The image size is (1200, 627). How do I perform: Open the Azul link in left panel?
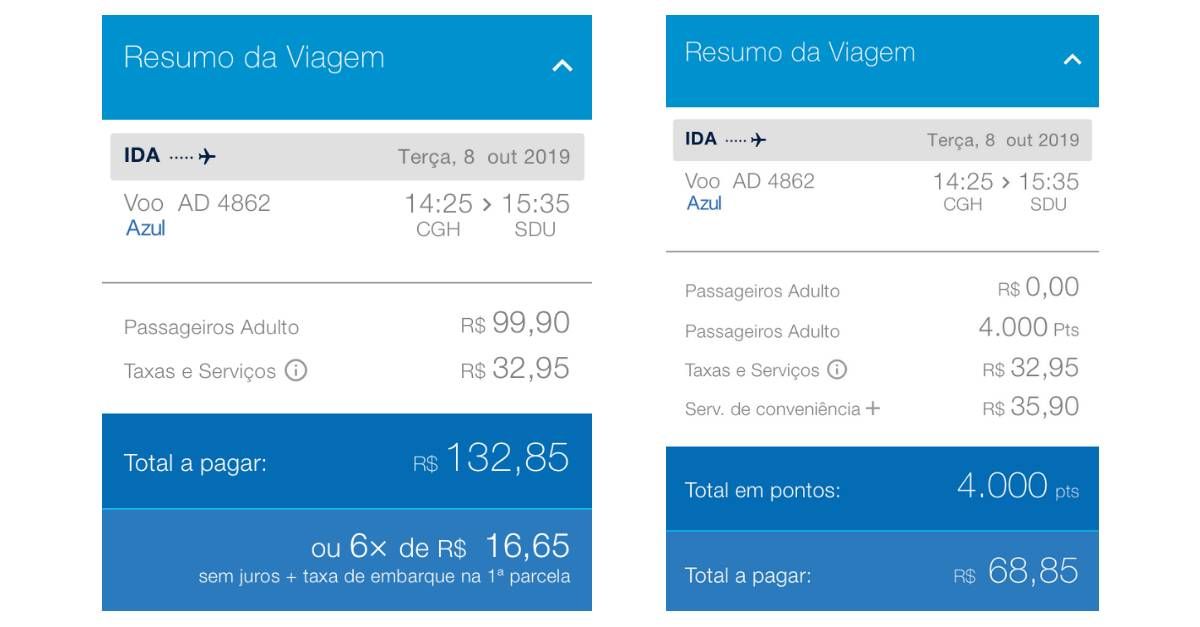click(x=145, y=228)
